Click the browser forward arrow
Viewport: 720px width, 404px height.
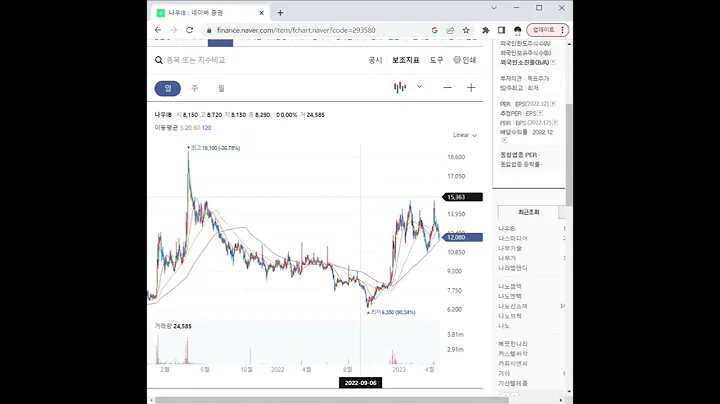point(174,30)
